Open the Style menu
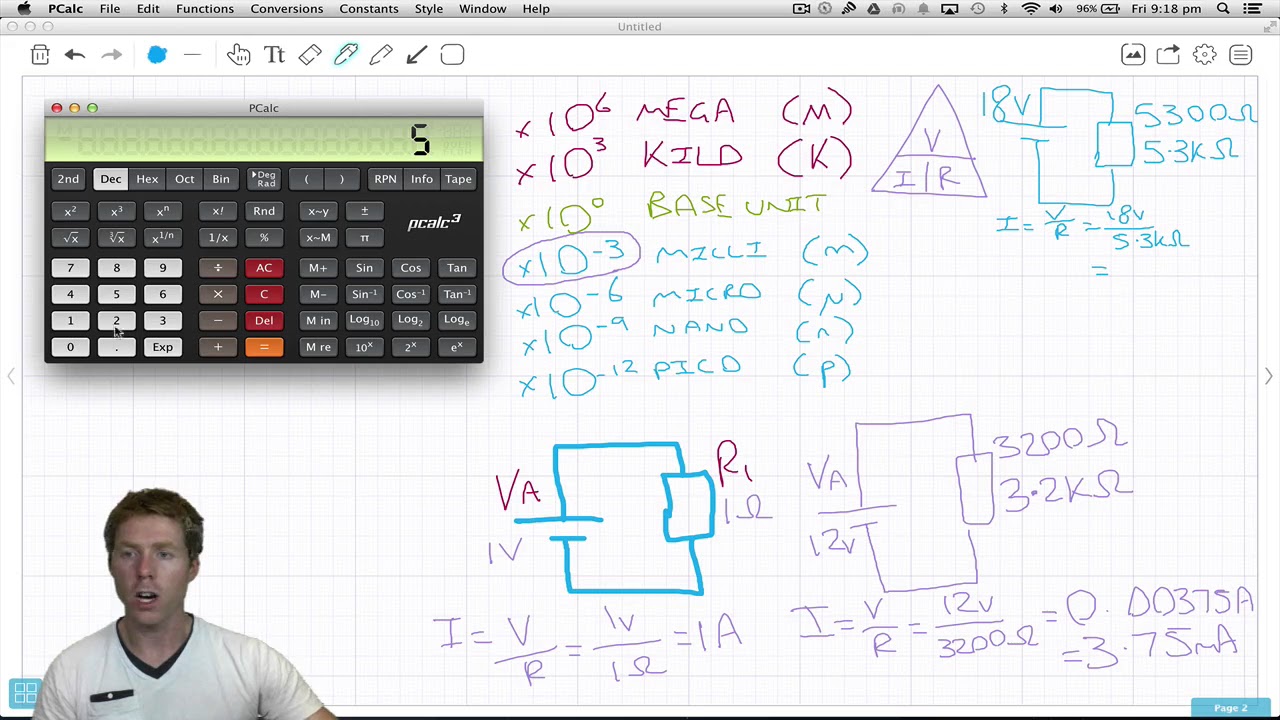The width and height of the screenshot is (1280, 720). (429, 9)
